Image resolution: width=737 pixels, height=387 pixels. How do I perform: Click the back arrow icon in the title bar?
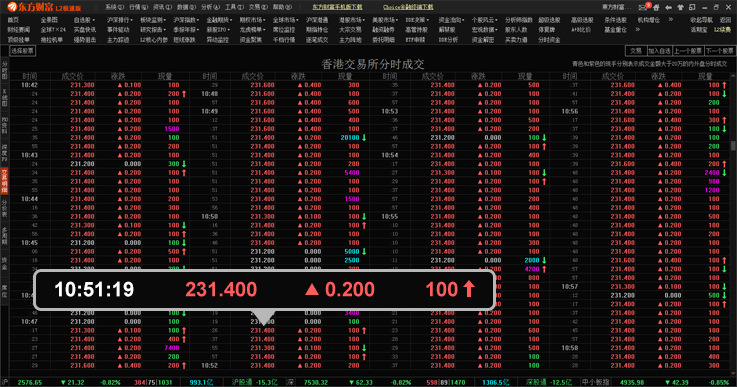pos(668,8)
